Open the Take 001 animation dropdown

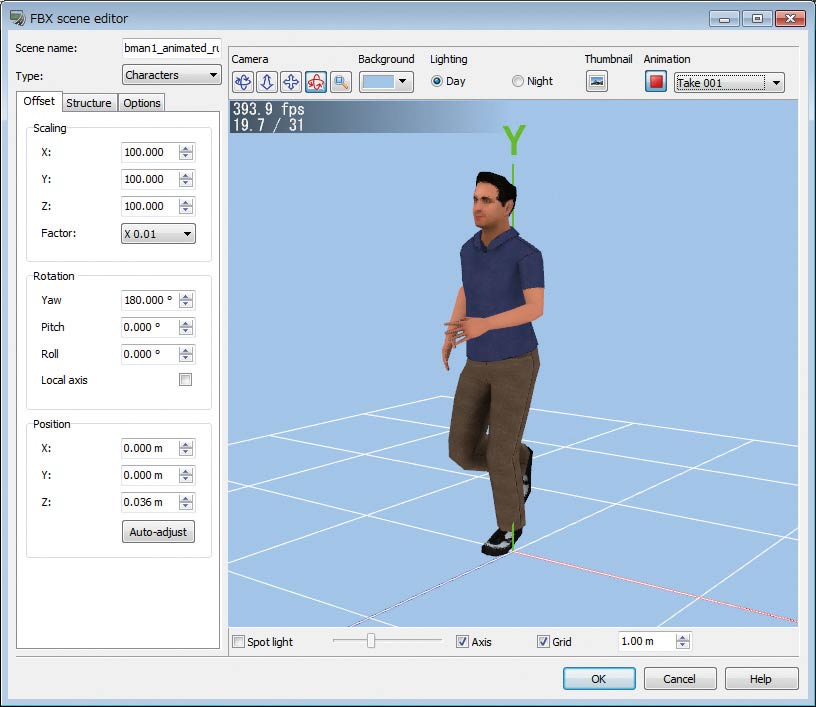(729, 82)
